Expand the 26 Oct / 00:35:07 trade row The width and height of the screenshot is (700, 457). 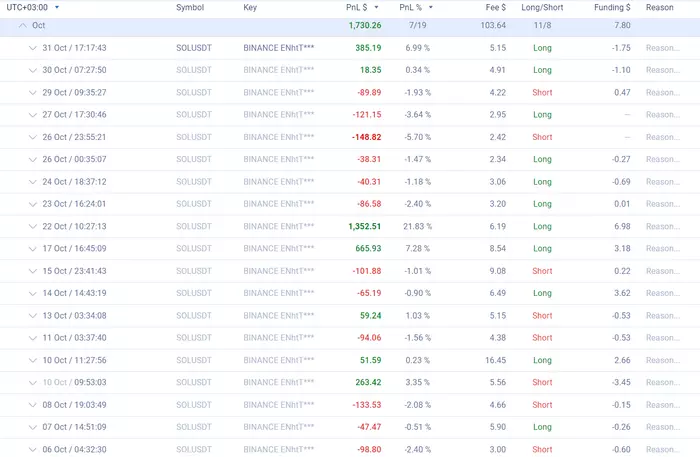click(33, 159)
